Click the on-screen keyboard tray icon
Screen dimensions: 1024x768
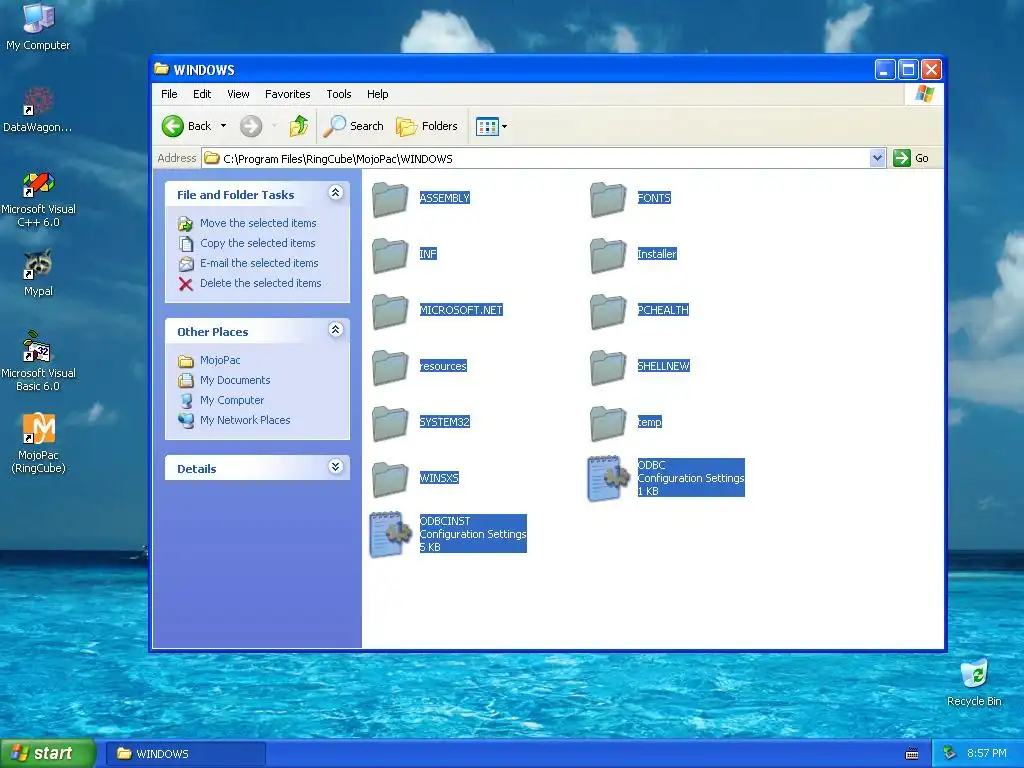pyautogui.click(x=912, y=754)
